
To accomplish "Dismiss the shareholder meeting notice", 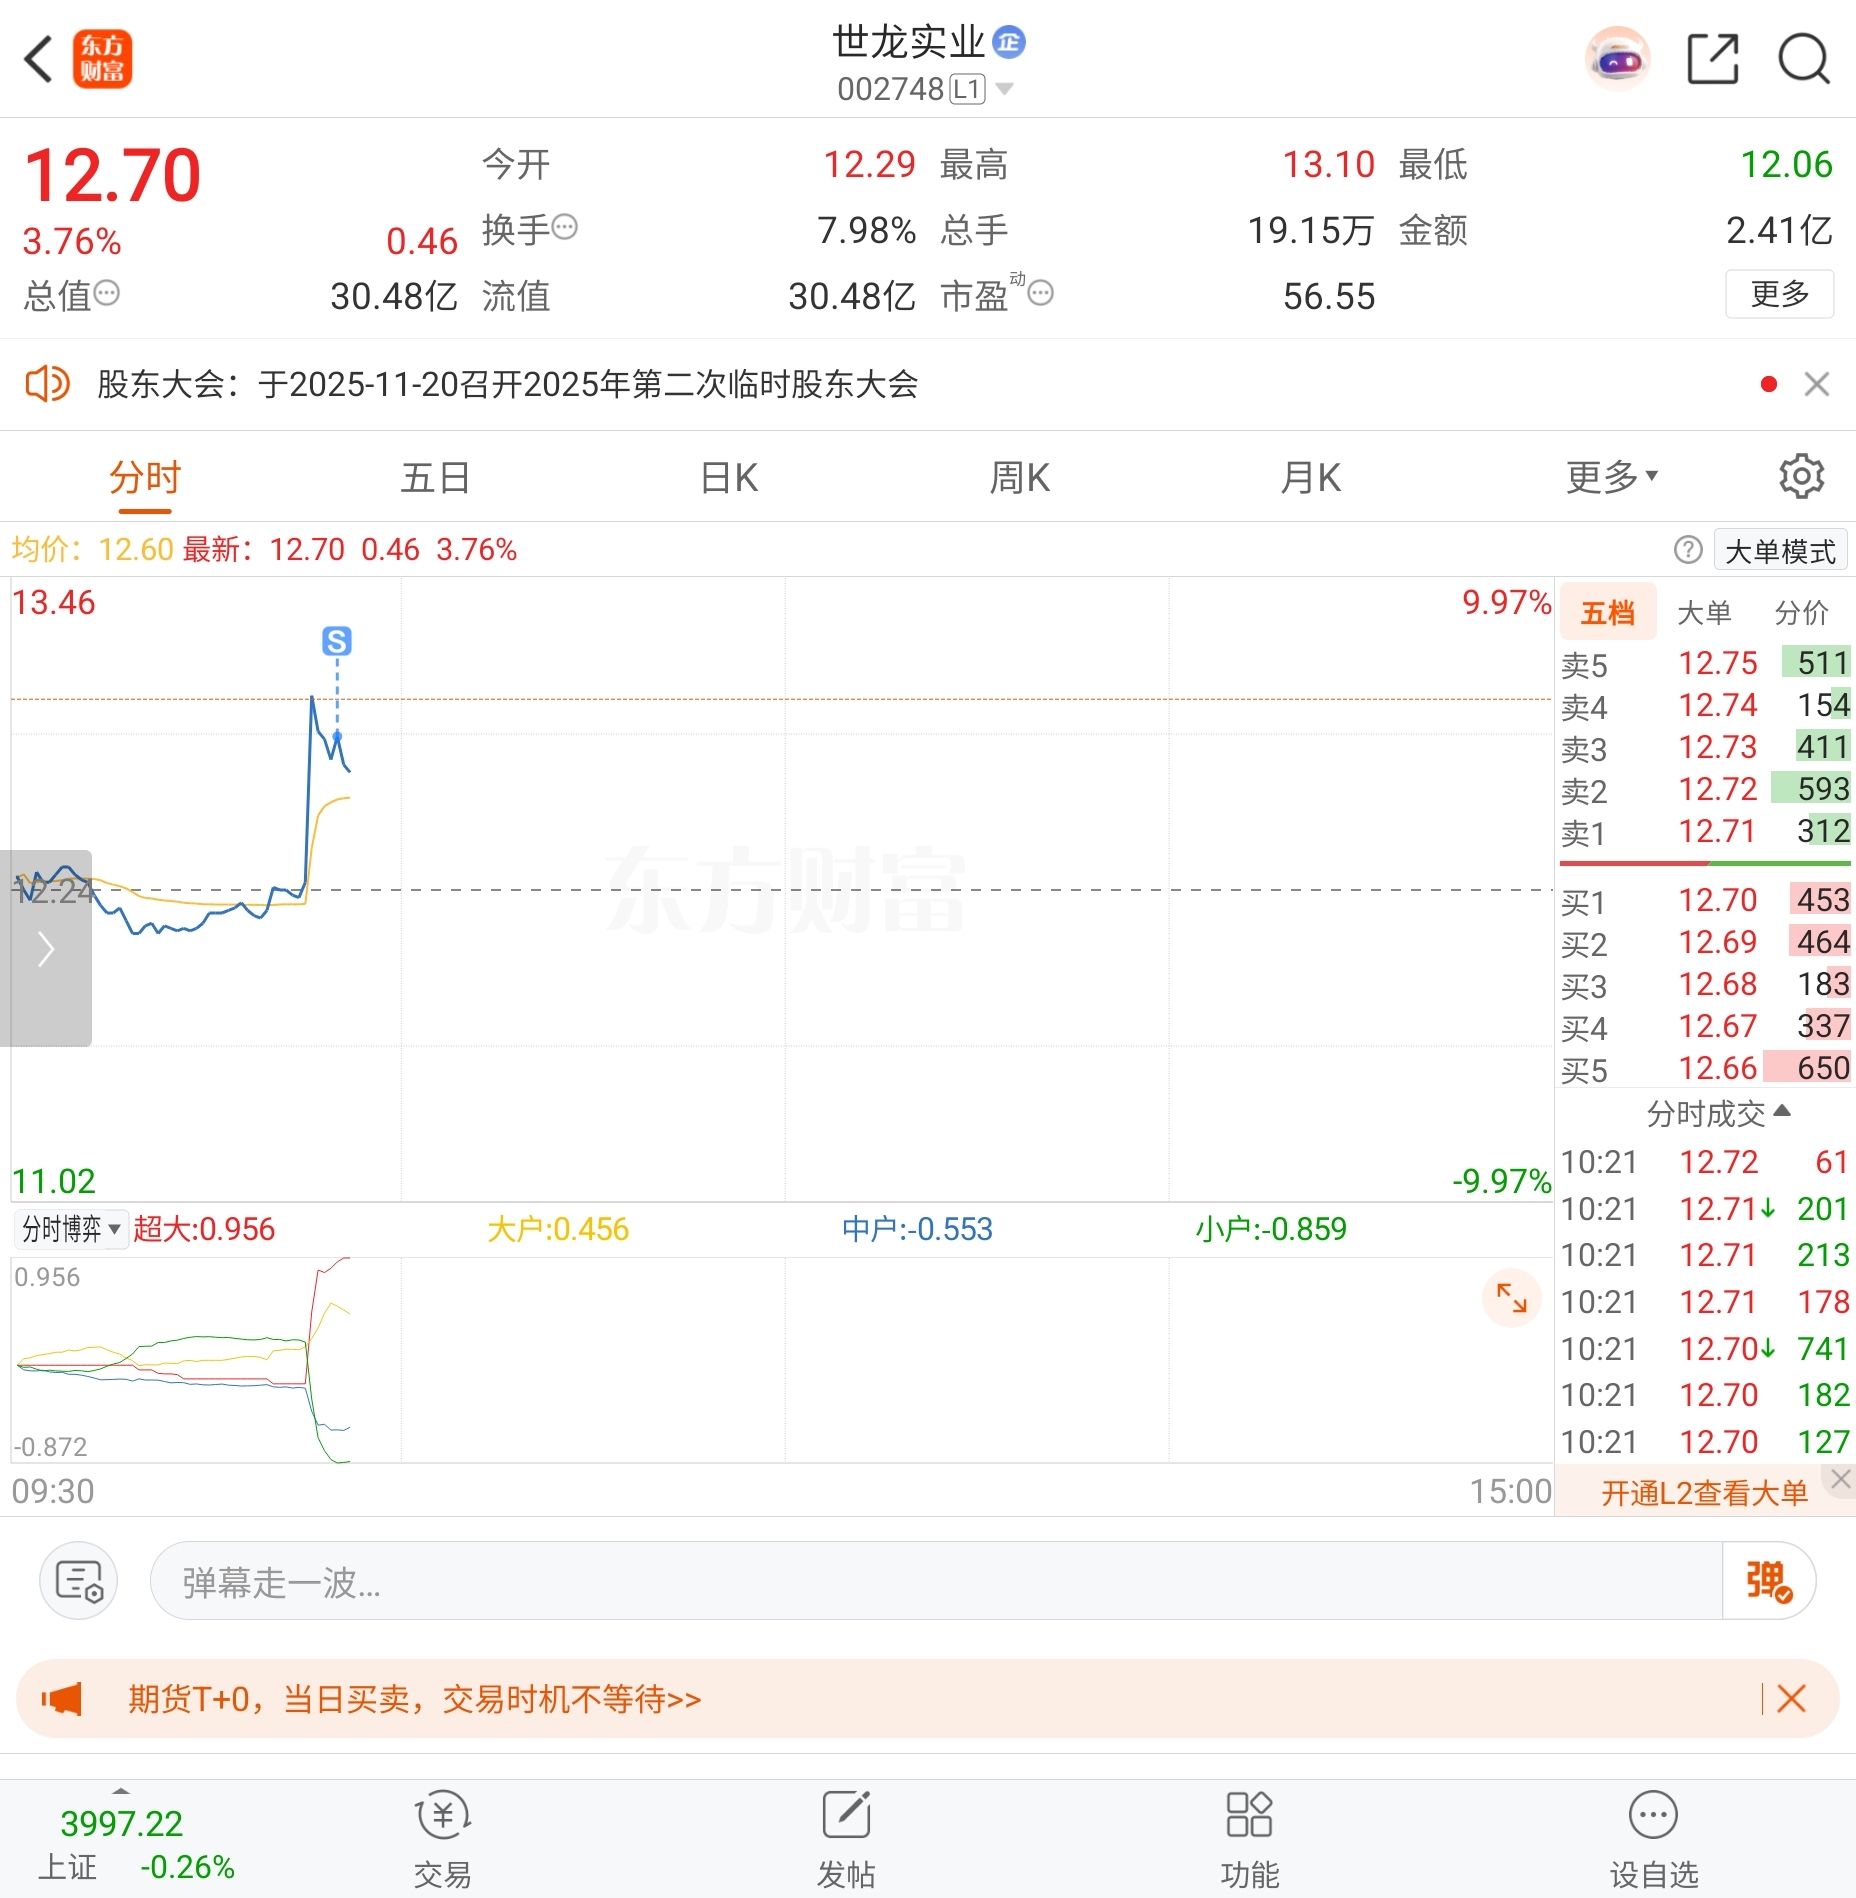I will click(1817, 384).
